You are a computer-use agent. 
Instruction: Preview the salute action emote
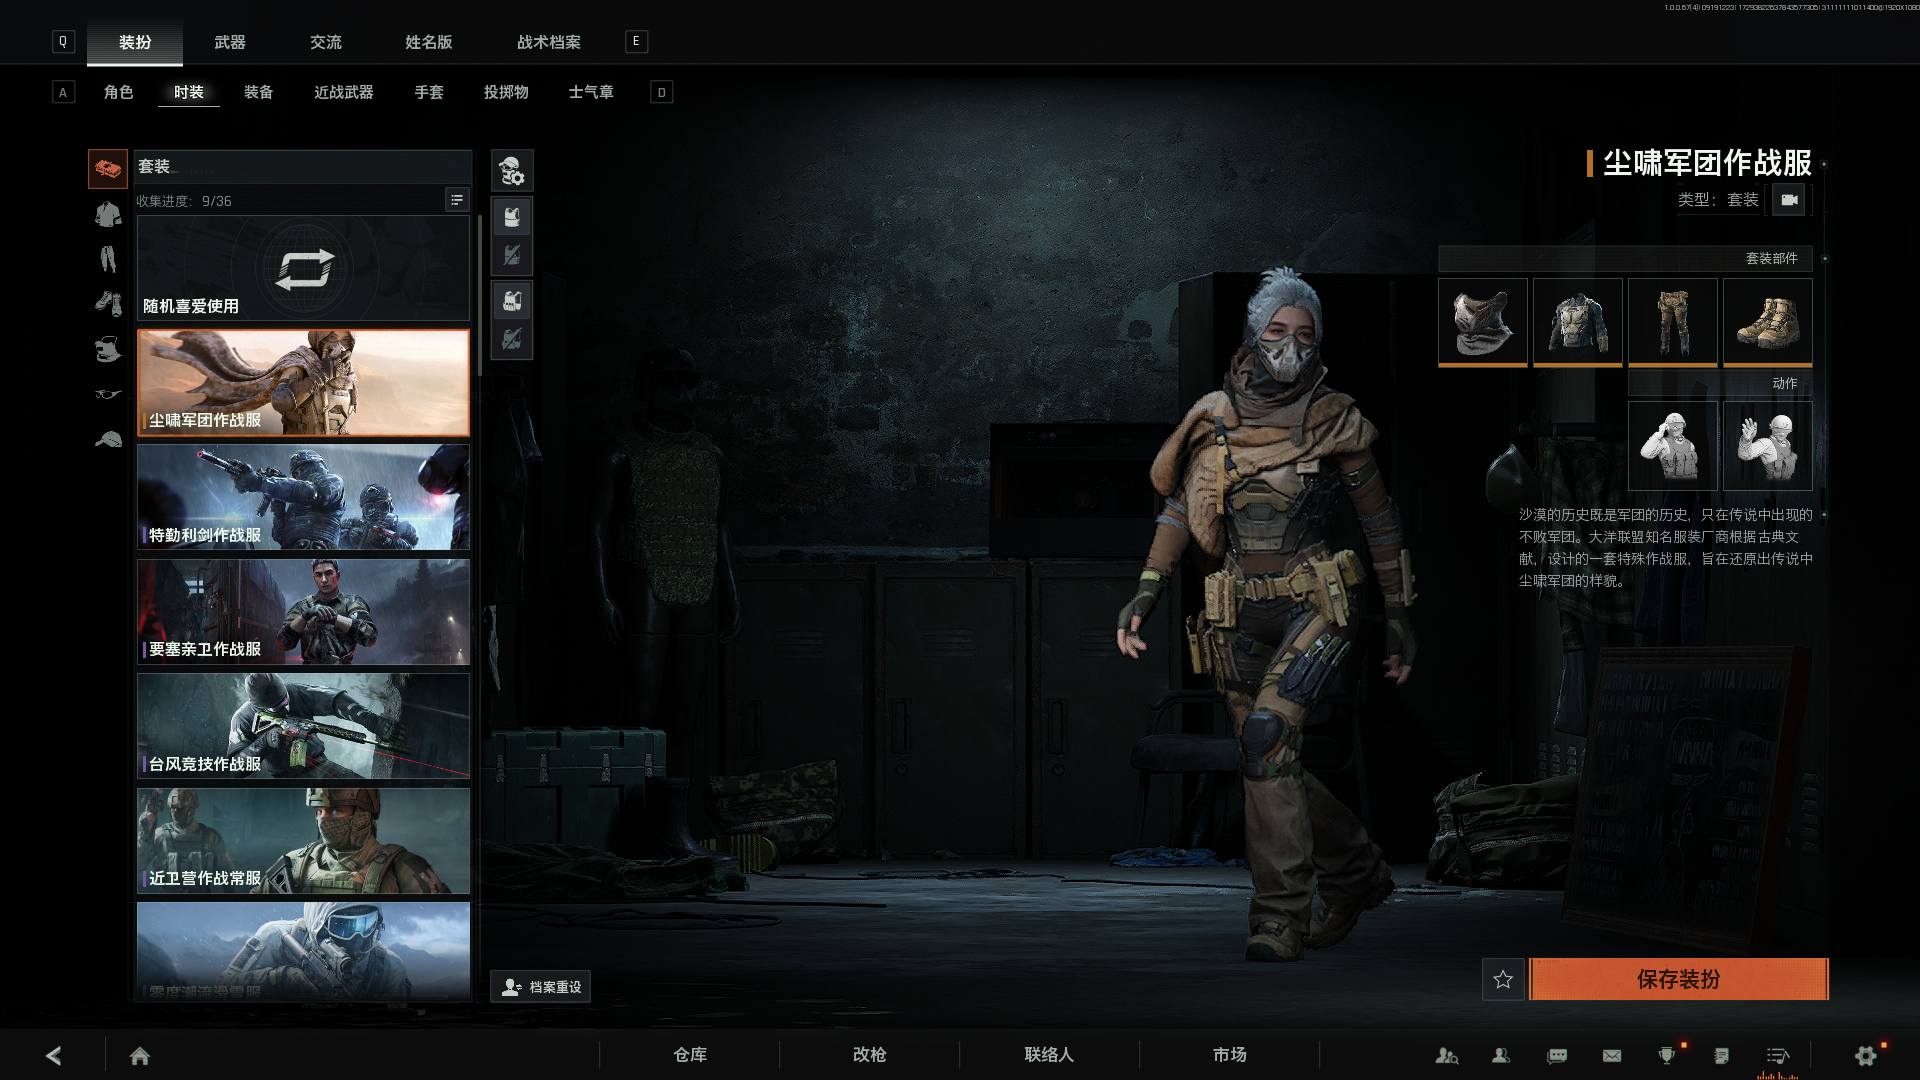[x=1673, y=446]
